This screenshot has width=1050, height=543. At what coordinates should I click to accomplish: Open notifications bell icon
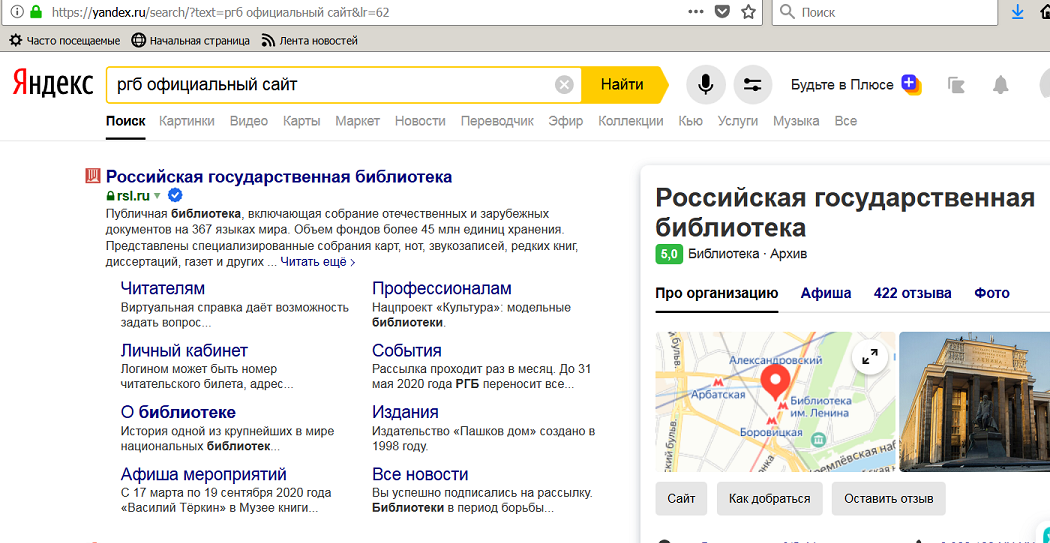(x=1000, y=85)
